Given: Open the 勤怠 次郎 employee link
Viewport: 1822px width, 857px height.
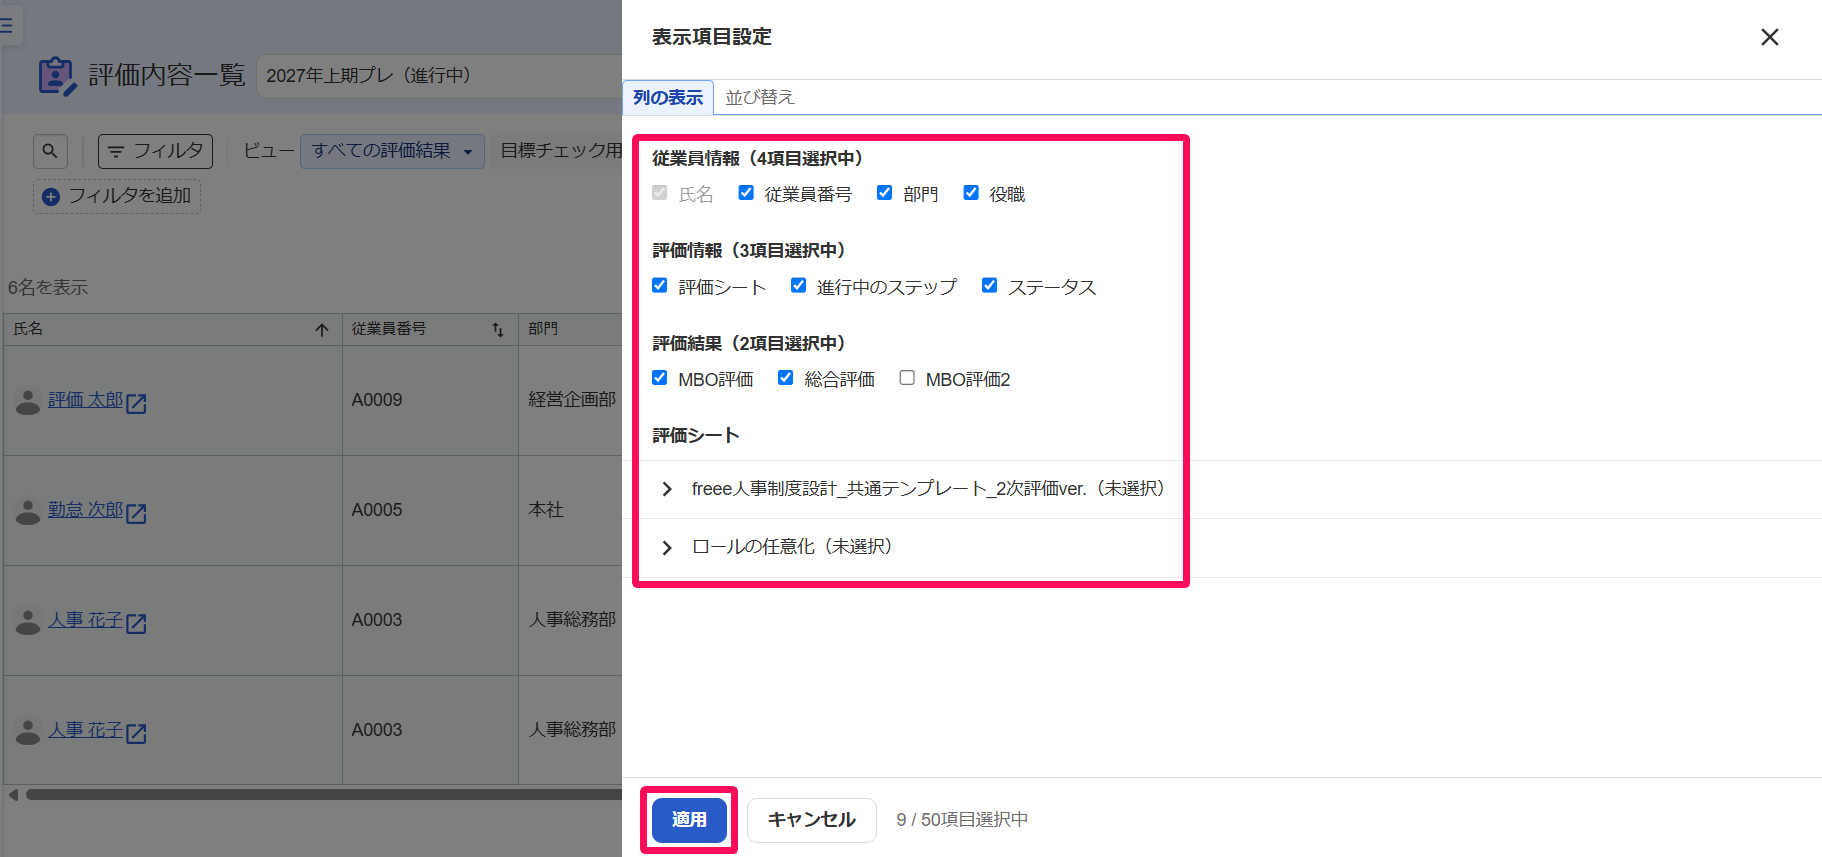Looking at the screenshot, I should click(86, 510).
